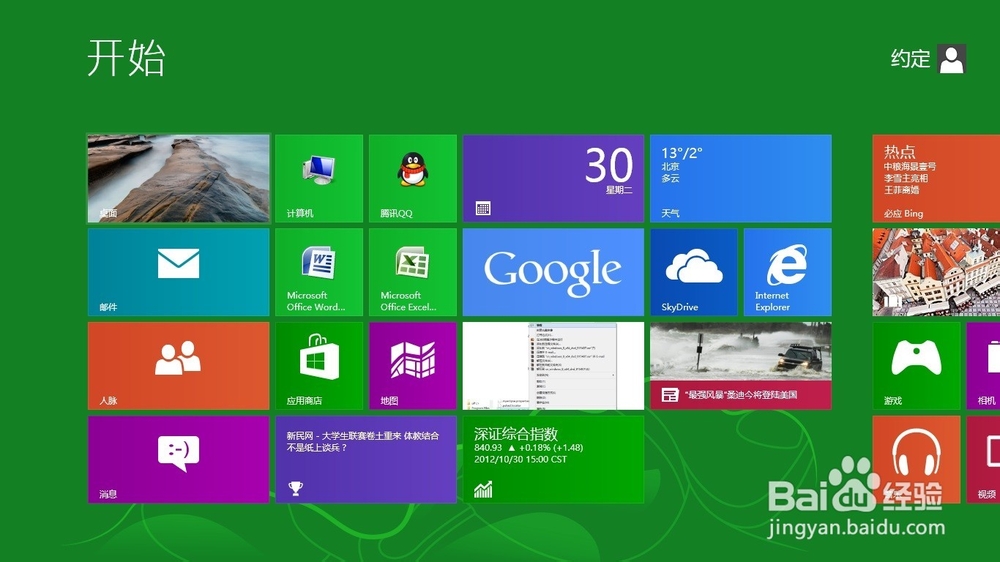Open the SkyDrive cloud tile
1000x562 pixels.
tap(694, 272)
